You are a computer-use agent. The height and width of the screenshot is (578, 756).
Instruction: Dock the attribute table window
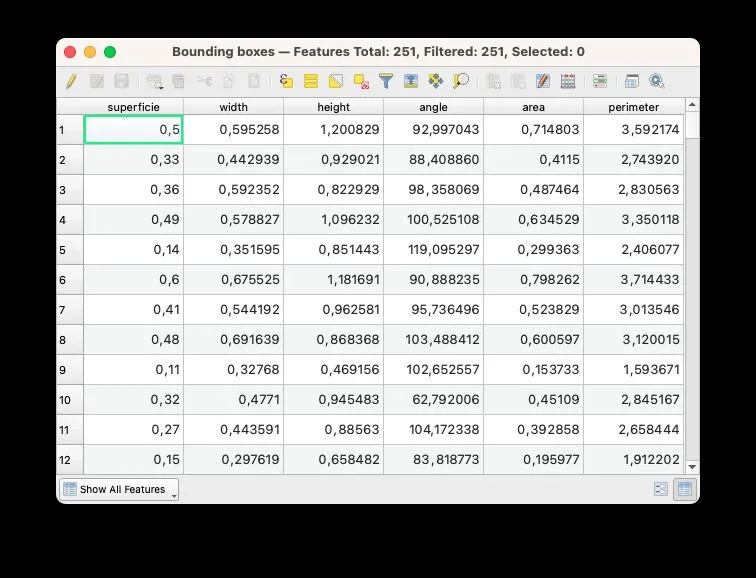(x=632, y=81)
